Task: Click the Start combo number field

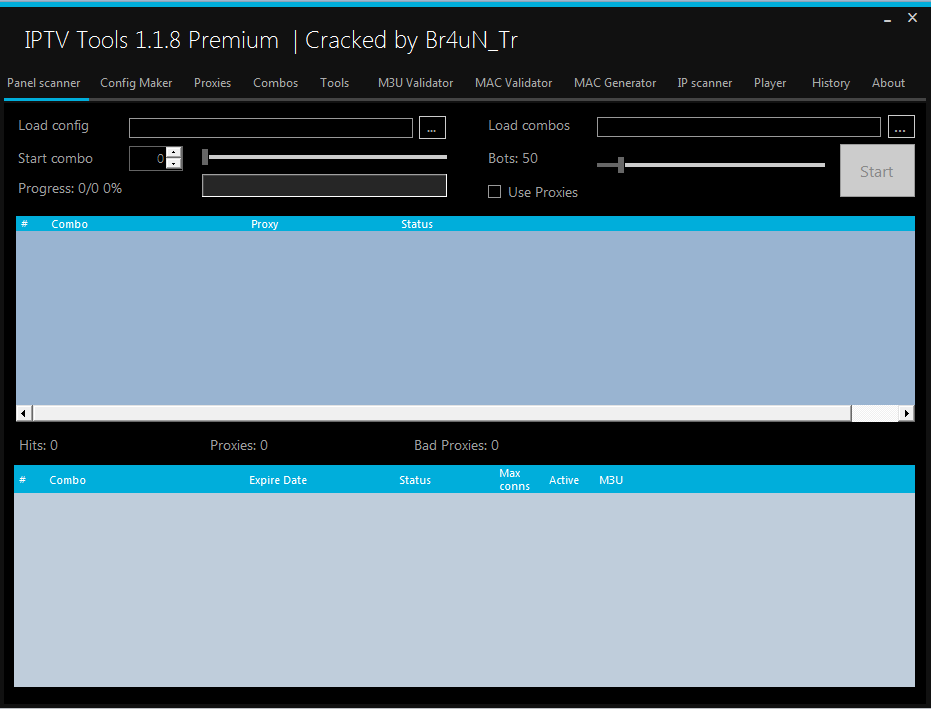Action: pyautogui.click(x=147, y=159)
